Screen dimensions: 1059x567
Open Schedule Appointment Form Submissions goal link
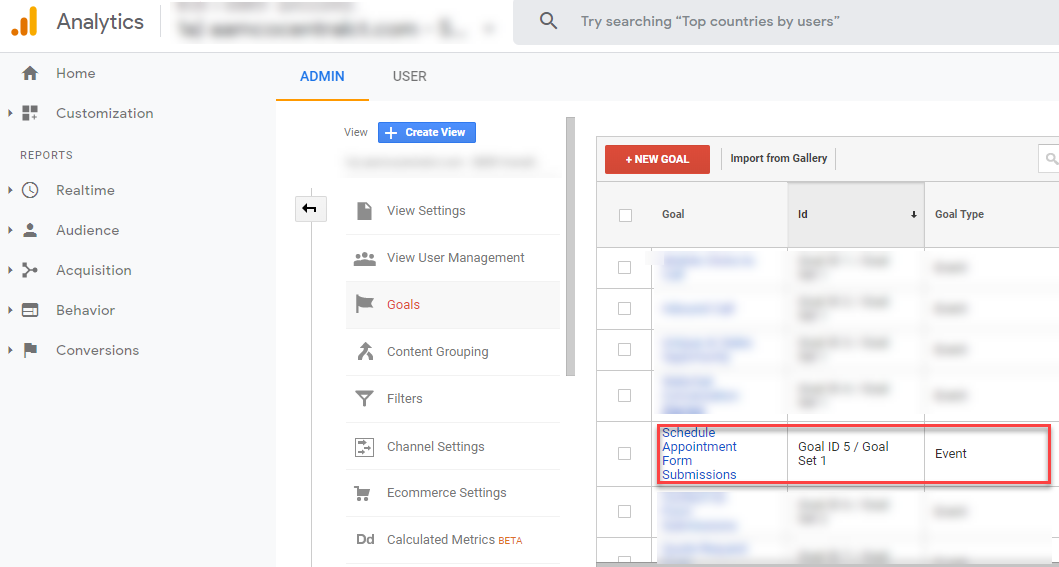pos(699,454)
